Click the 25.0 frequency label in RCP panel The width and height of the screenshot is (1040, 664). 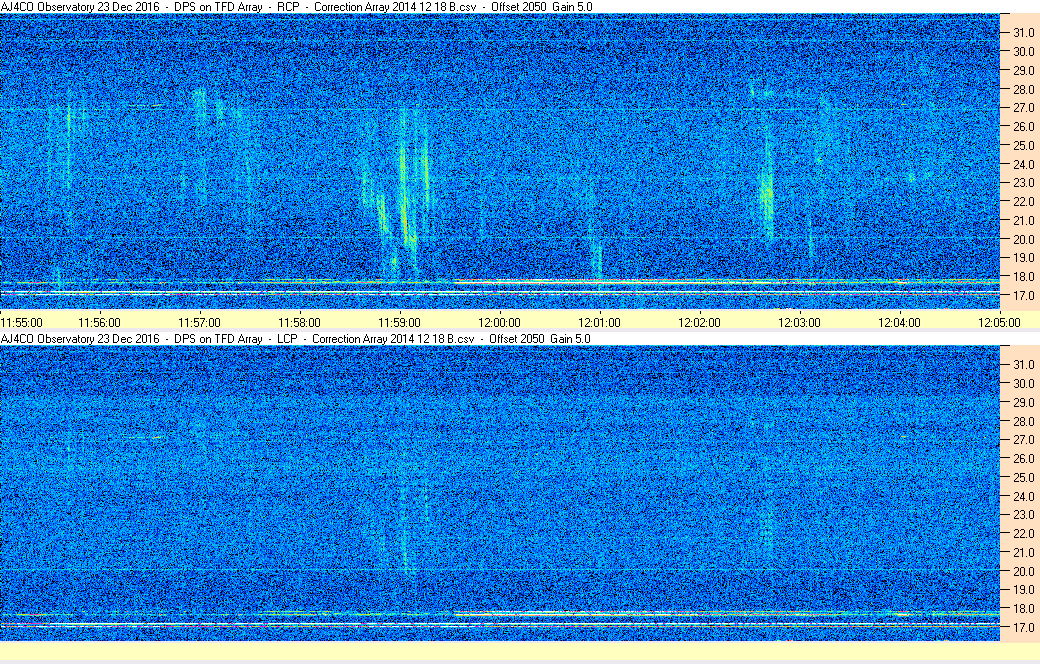pos(1023,145)
